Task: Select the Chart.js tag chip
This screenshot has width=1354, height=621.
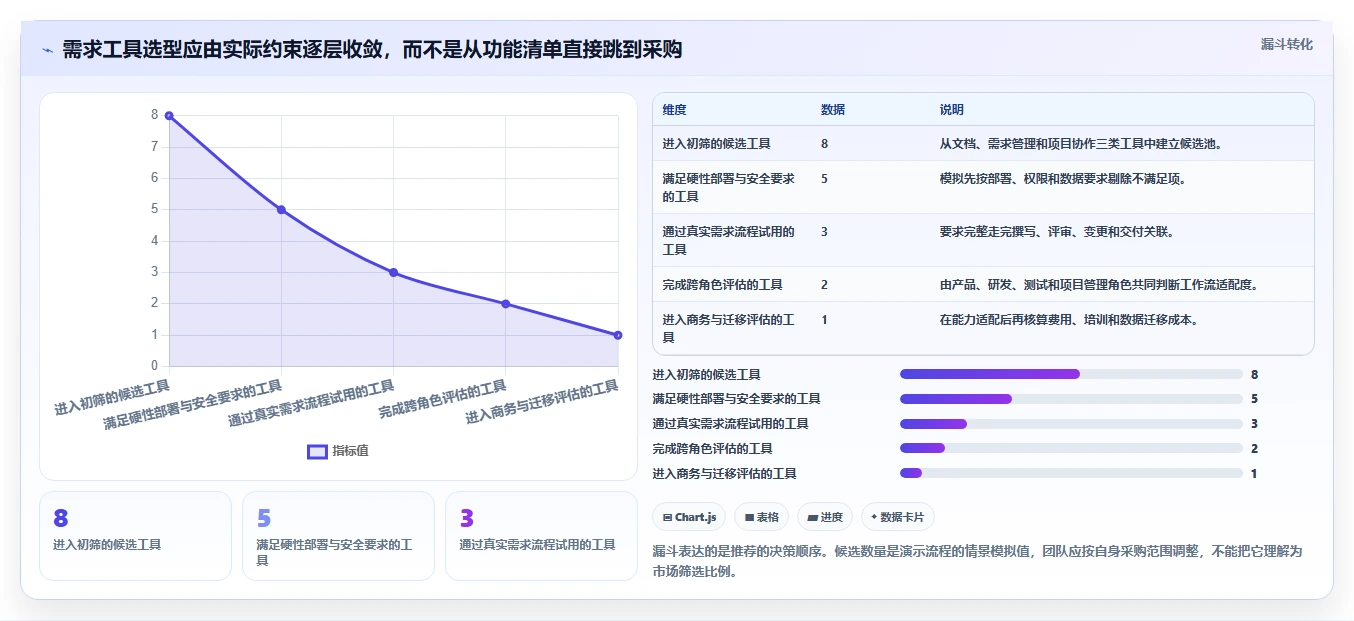Action: pos(689,517)
